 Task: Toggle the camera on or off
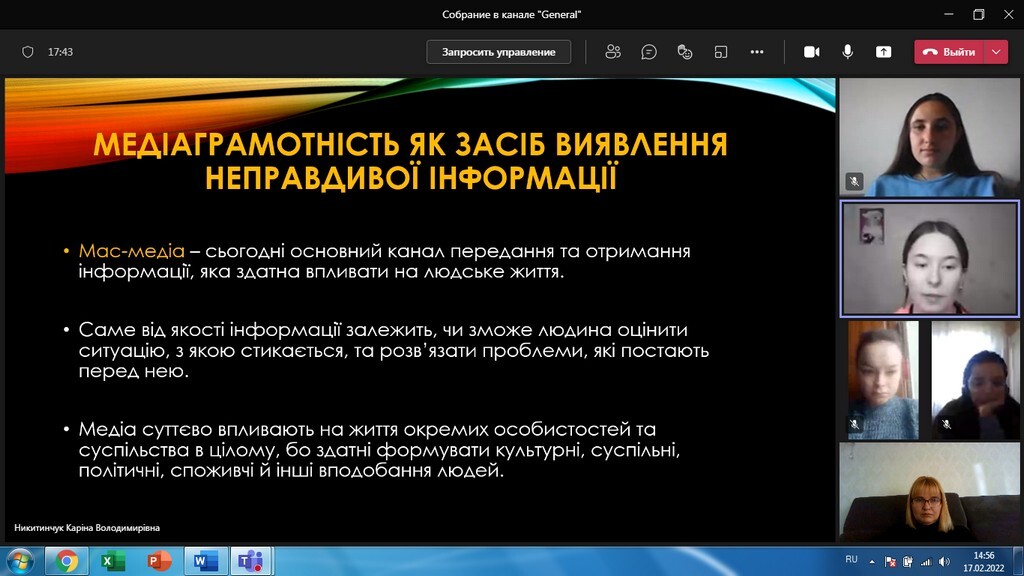812,52
